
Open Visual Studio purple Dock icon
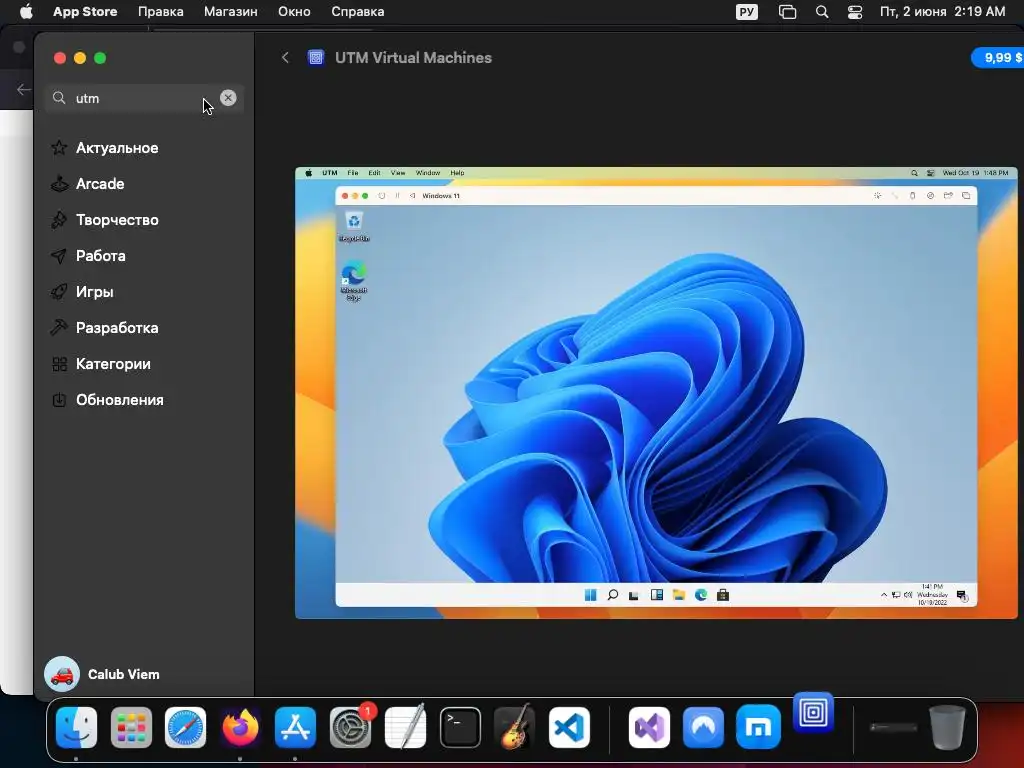pos(649,727)
